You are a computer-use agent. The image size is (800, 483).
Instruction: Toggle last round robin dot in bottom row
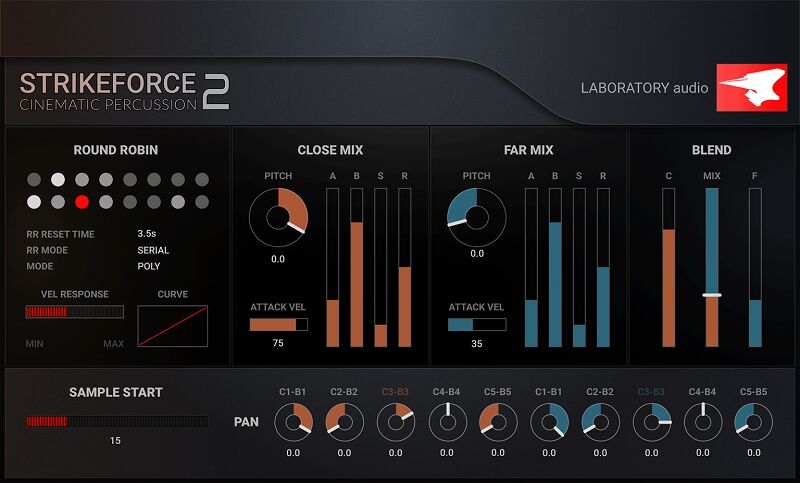pos(202,202)
